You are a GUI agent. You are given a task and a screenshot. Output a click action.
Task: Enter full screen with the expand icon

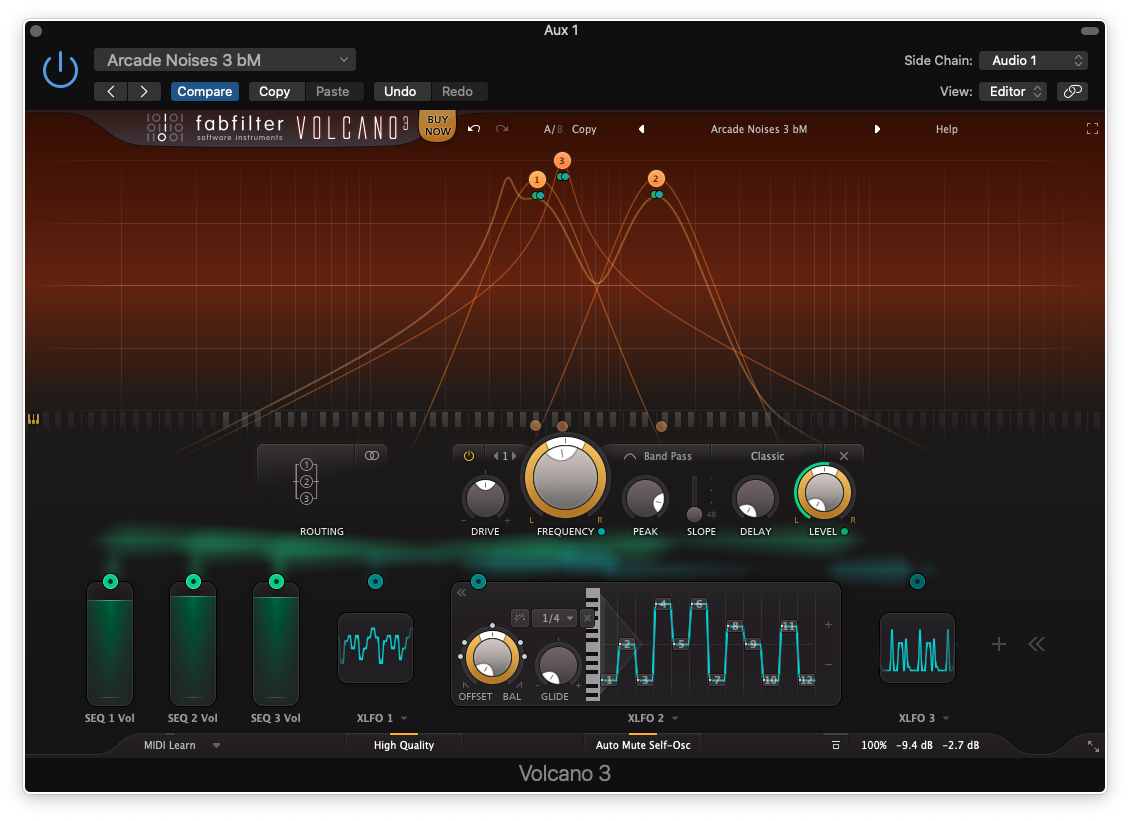[x=1092, y=129]
